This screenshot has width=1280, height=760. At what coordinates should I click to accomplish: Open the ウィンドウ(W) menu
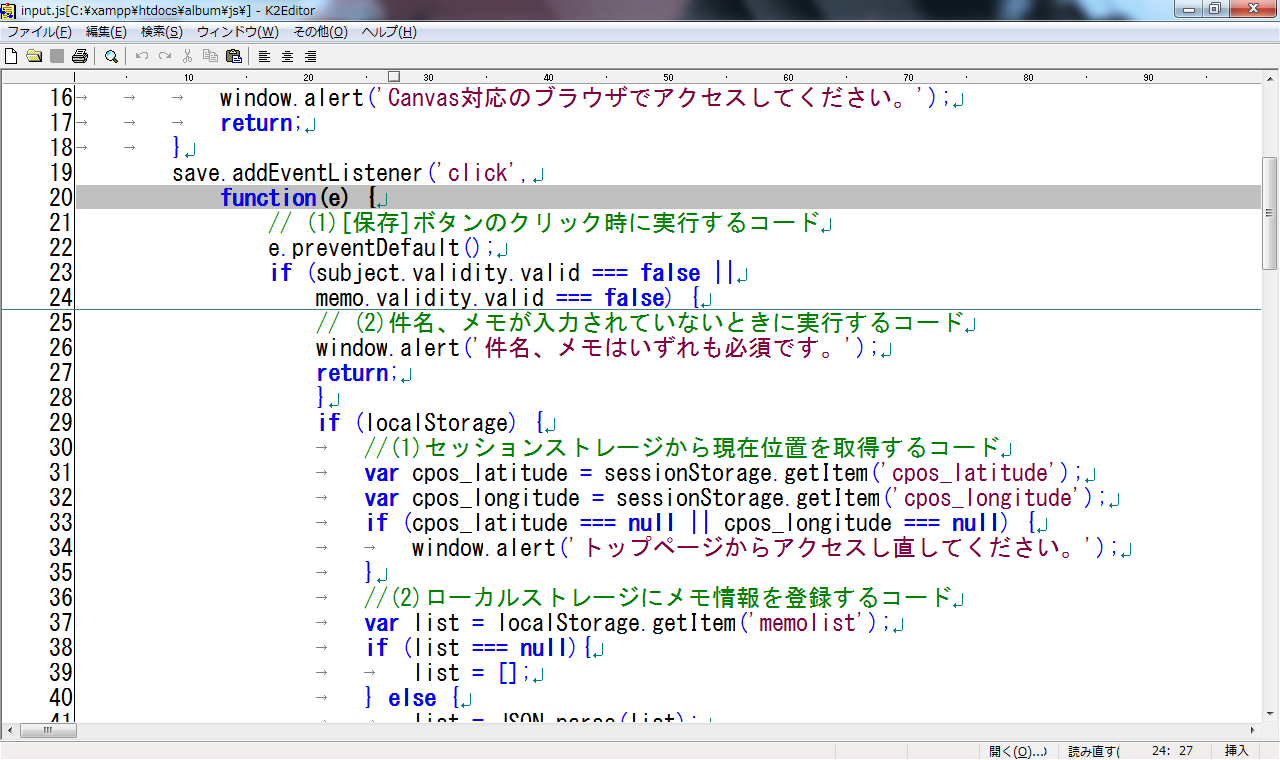(x=238, y=32)
